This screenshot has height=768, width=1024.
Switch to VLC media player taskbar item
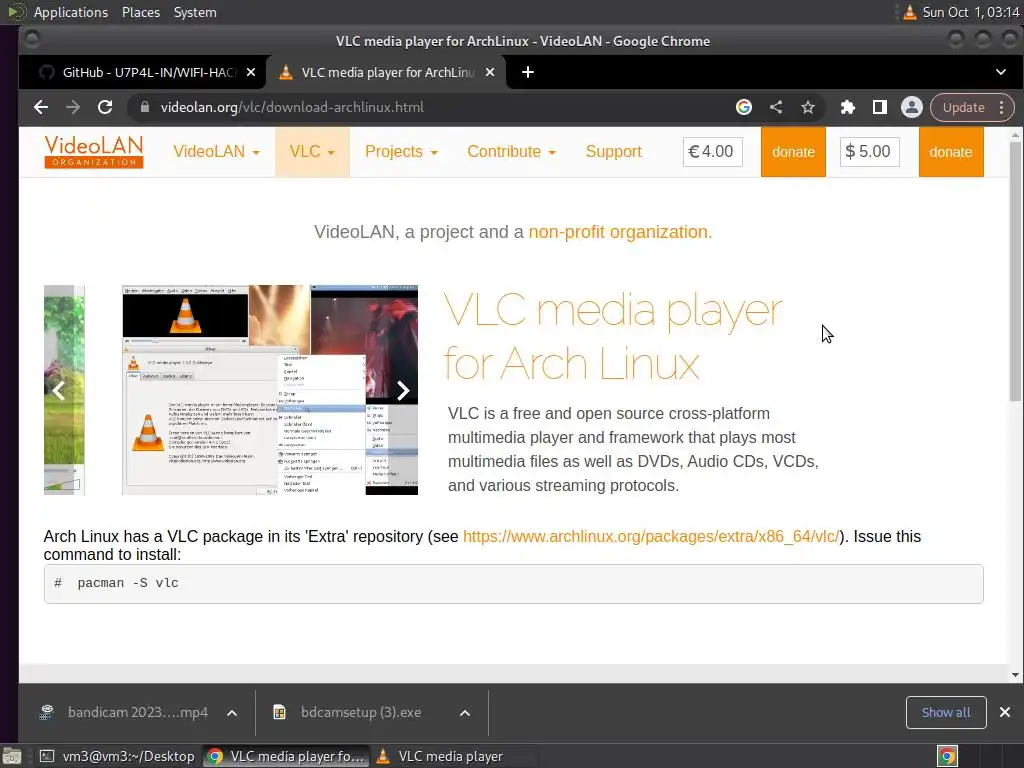tap(451, 756)
